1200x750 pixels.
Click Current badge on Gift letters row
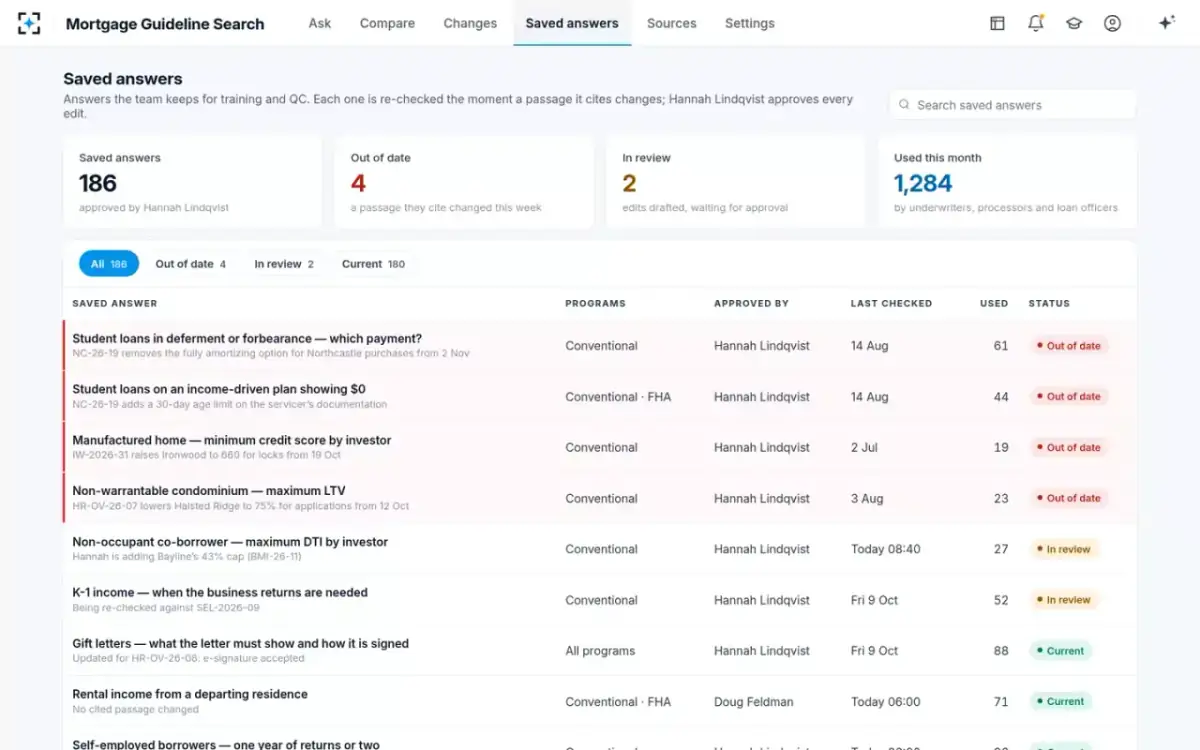coord(1060,651)
